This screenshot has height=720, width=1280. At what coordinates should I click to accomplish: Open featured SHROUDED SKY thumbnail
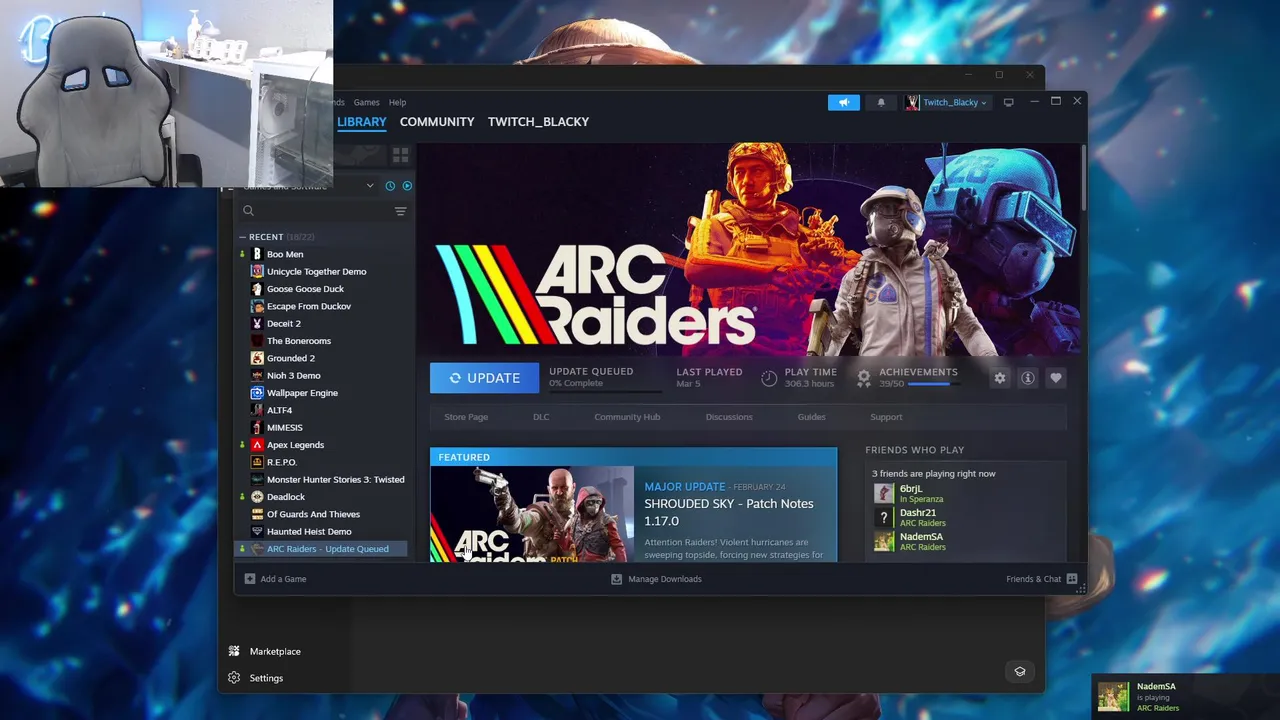point(532,514)
